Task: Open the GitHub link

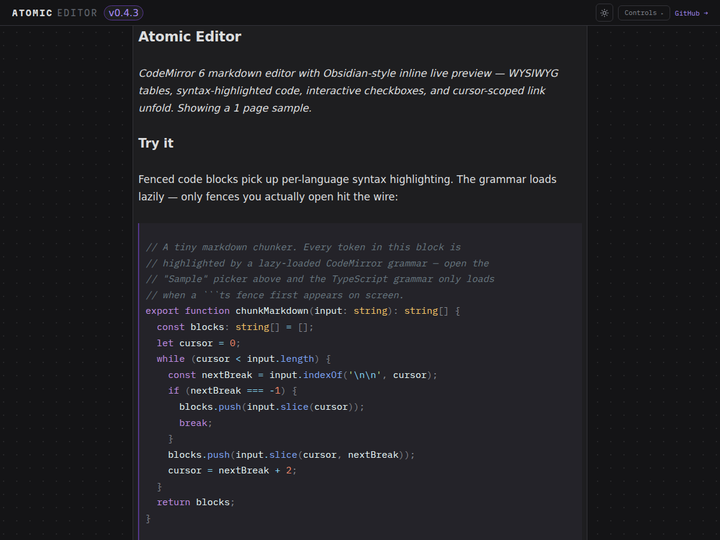Action: [x=691, y=13]
